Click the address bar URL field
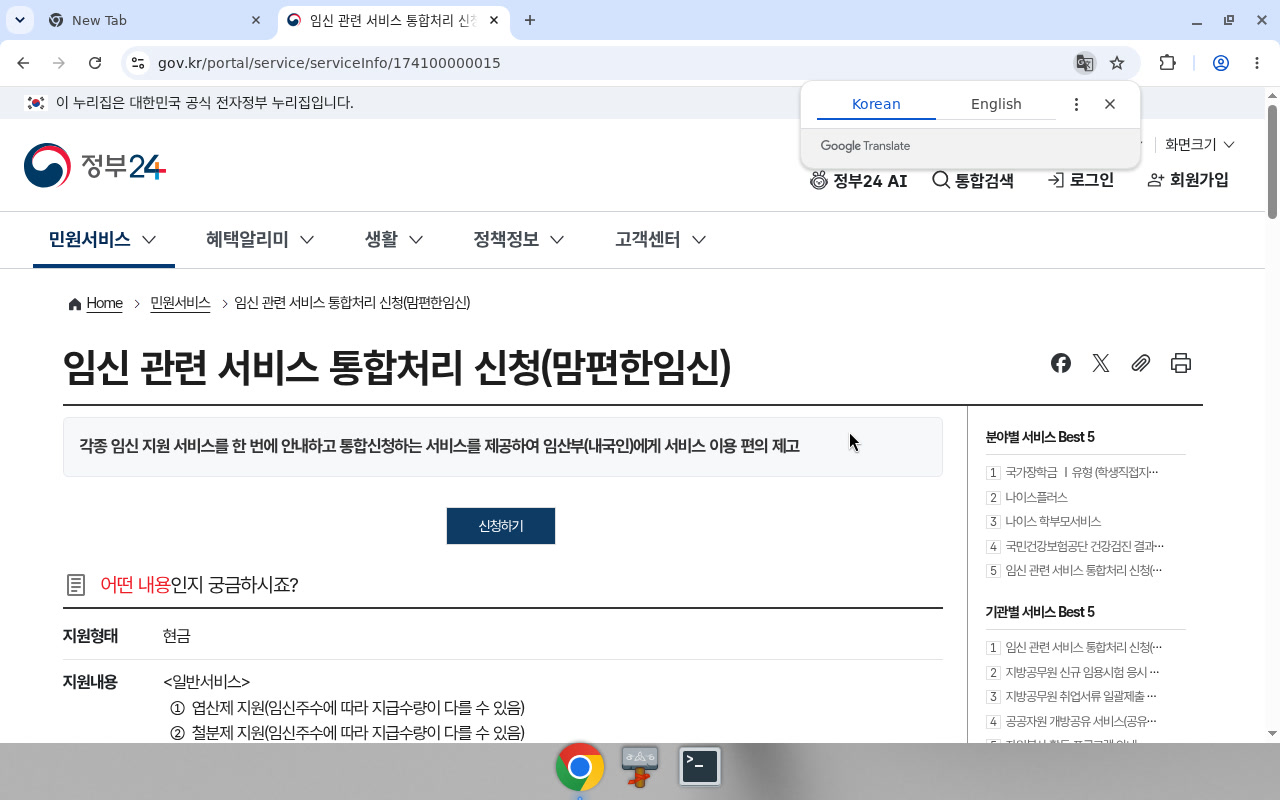The image size is (1280, 800). (x=600, y=63)
